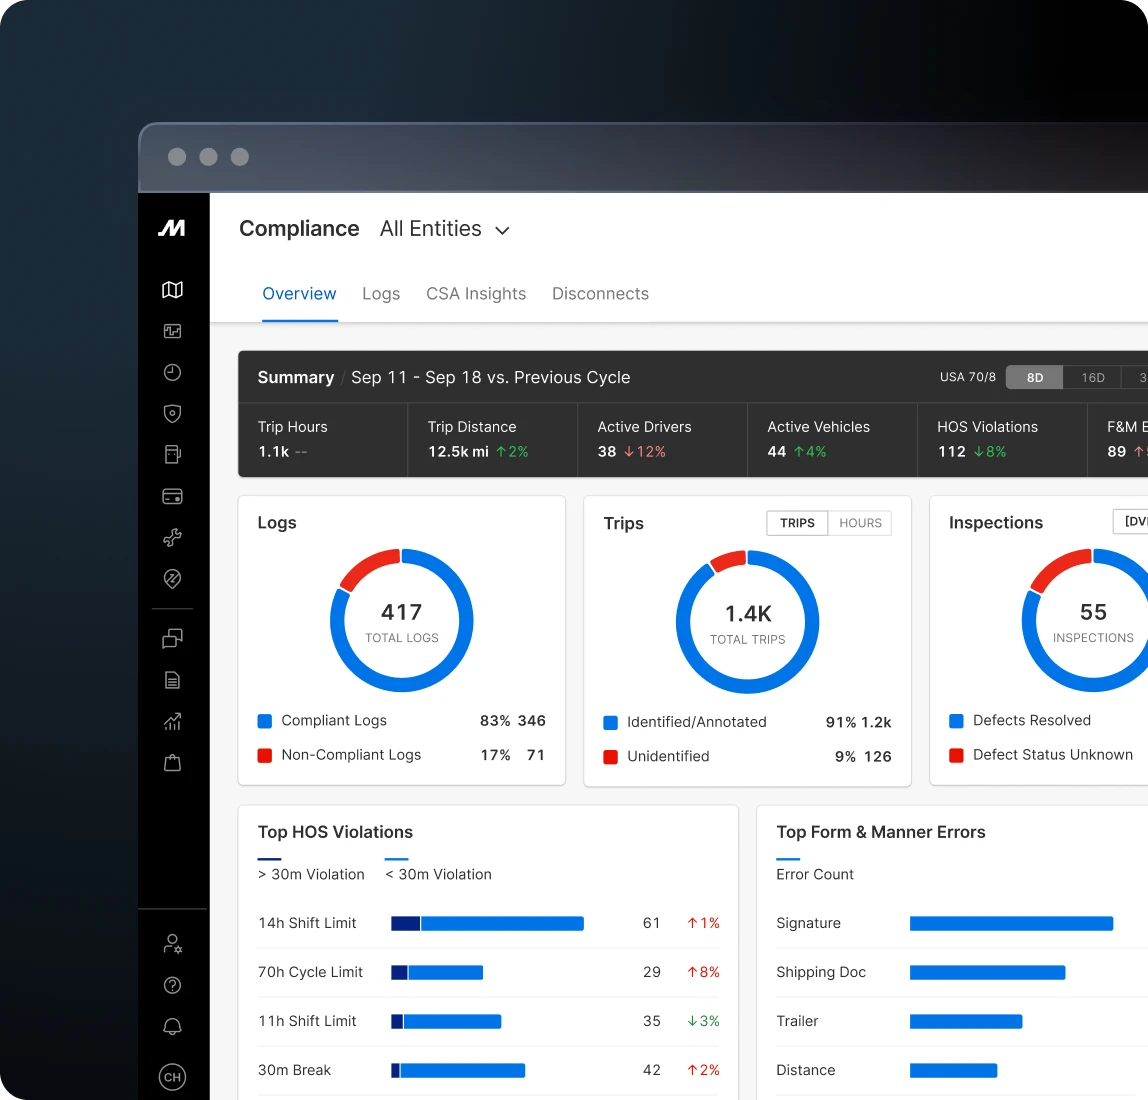
Task: Open the USA 70/8 cycle selector
Action: tap(966, 377)
